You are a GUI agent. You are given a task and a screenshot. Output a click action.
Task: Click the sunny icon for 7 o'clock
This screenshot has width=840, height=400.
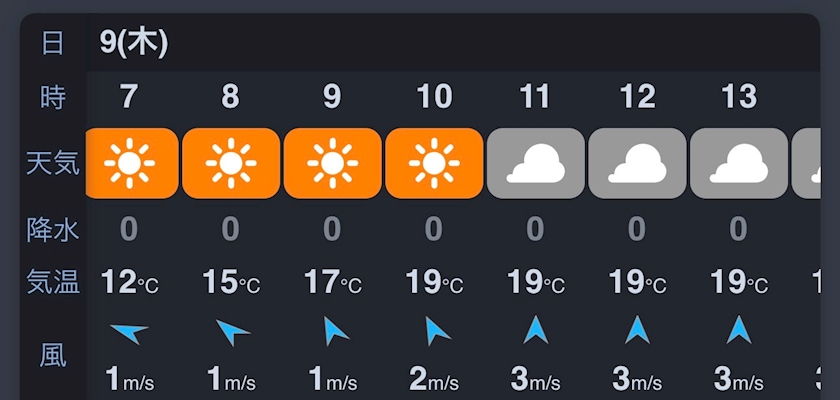click(x=130, y=163)
